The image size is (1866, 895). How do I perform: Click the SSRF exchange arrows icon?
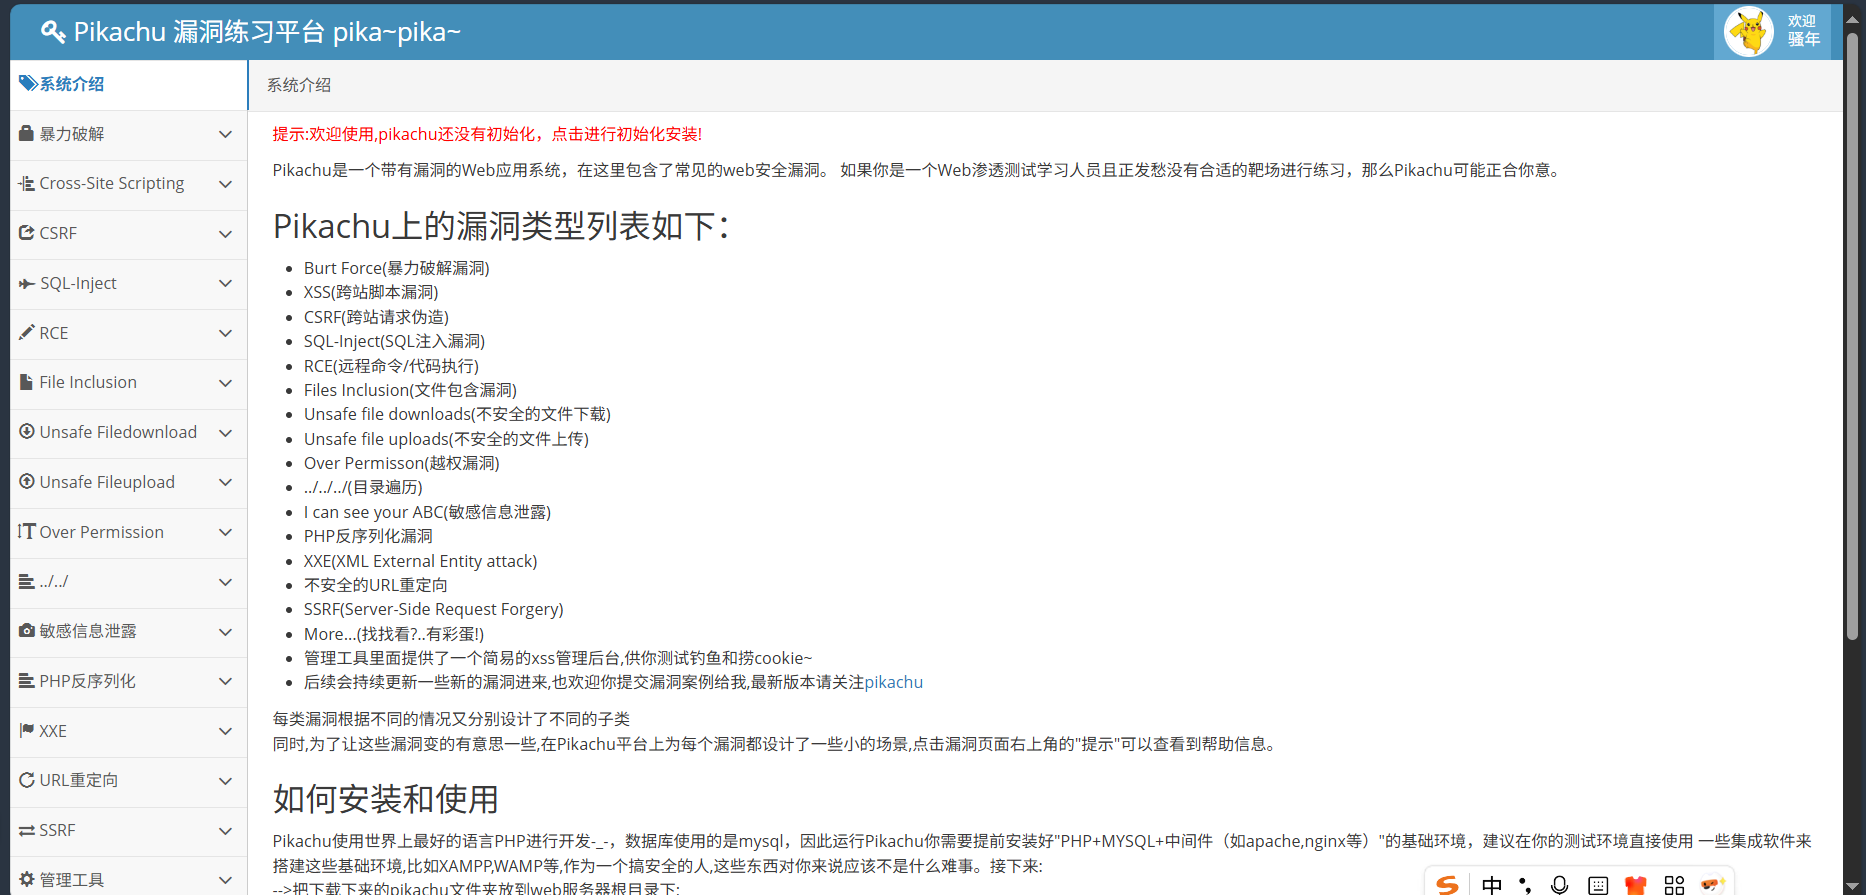(27, 830)
